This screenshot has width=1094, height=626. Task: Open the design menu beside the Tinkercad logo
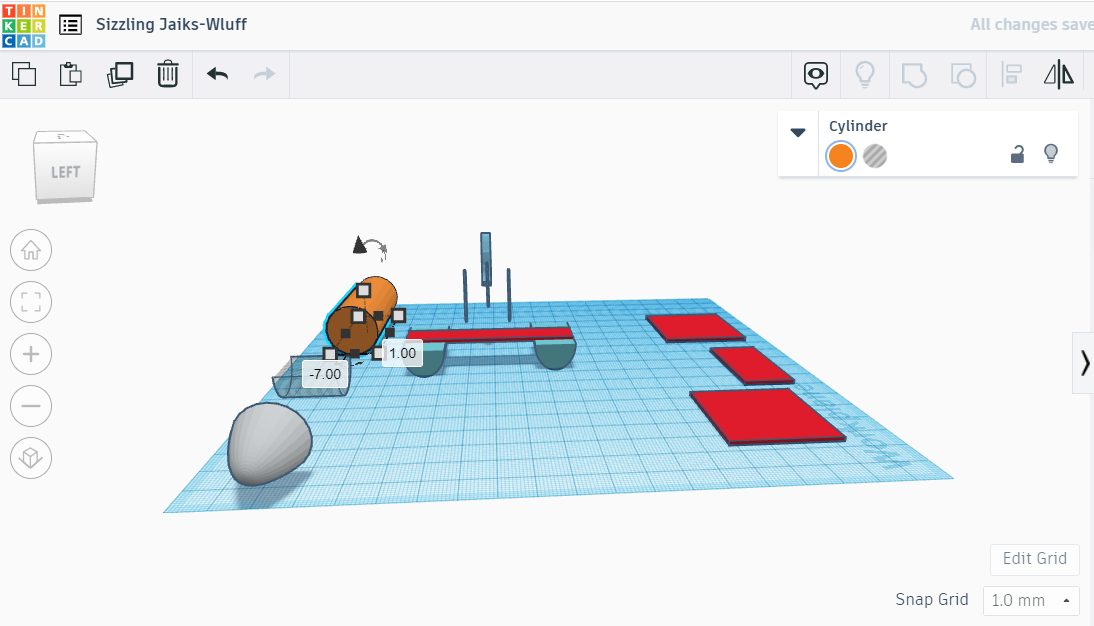coord(69,24)
